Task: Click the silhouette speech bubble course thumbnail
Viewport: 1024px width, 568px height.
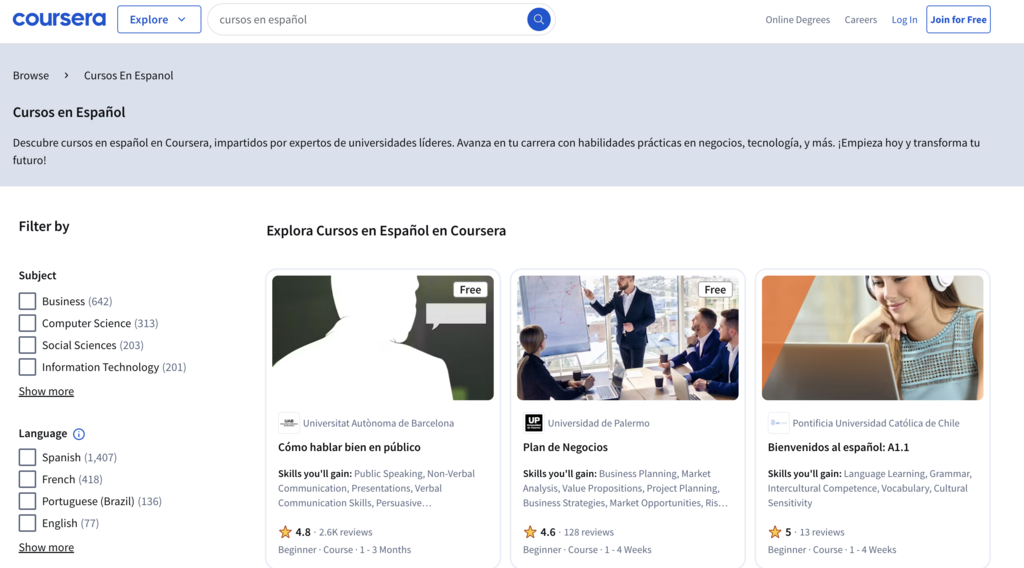Action: pos(383,338)
